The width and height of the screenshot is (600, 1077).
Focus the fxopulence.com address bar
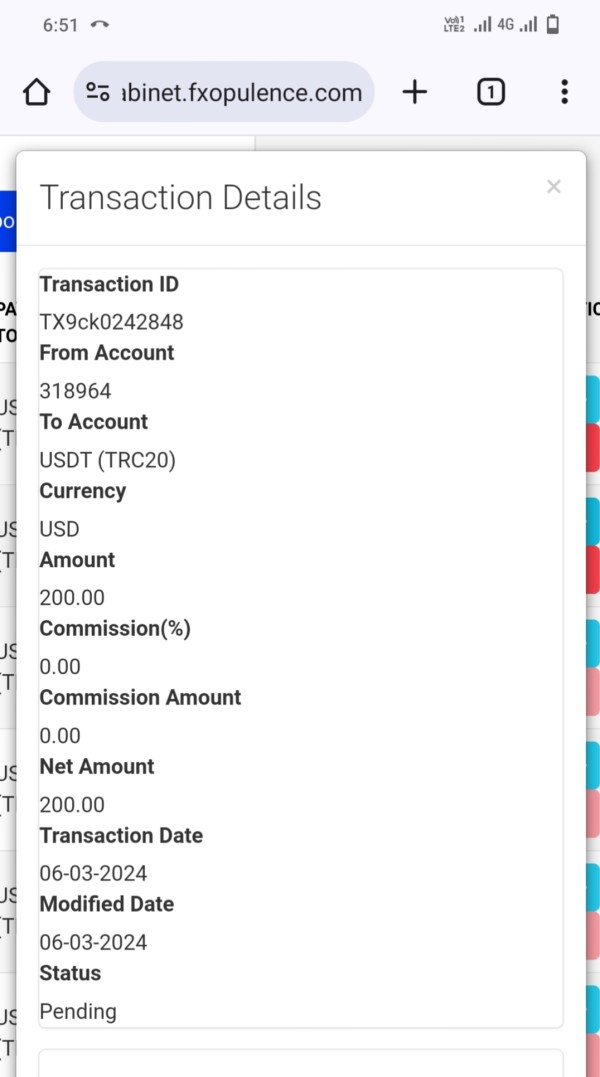pyautogui.click(x=240, y=93)
